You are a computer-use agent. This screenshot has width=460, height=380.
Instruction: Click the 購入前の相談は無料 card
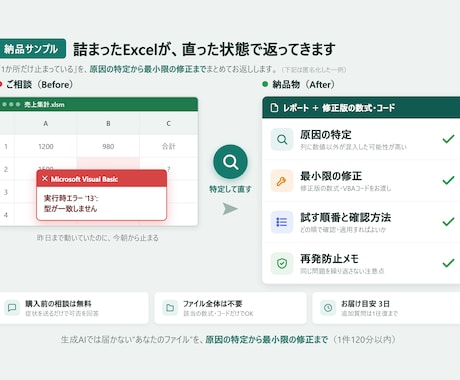click(x=74, y=308)
